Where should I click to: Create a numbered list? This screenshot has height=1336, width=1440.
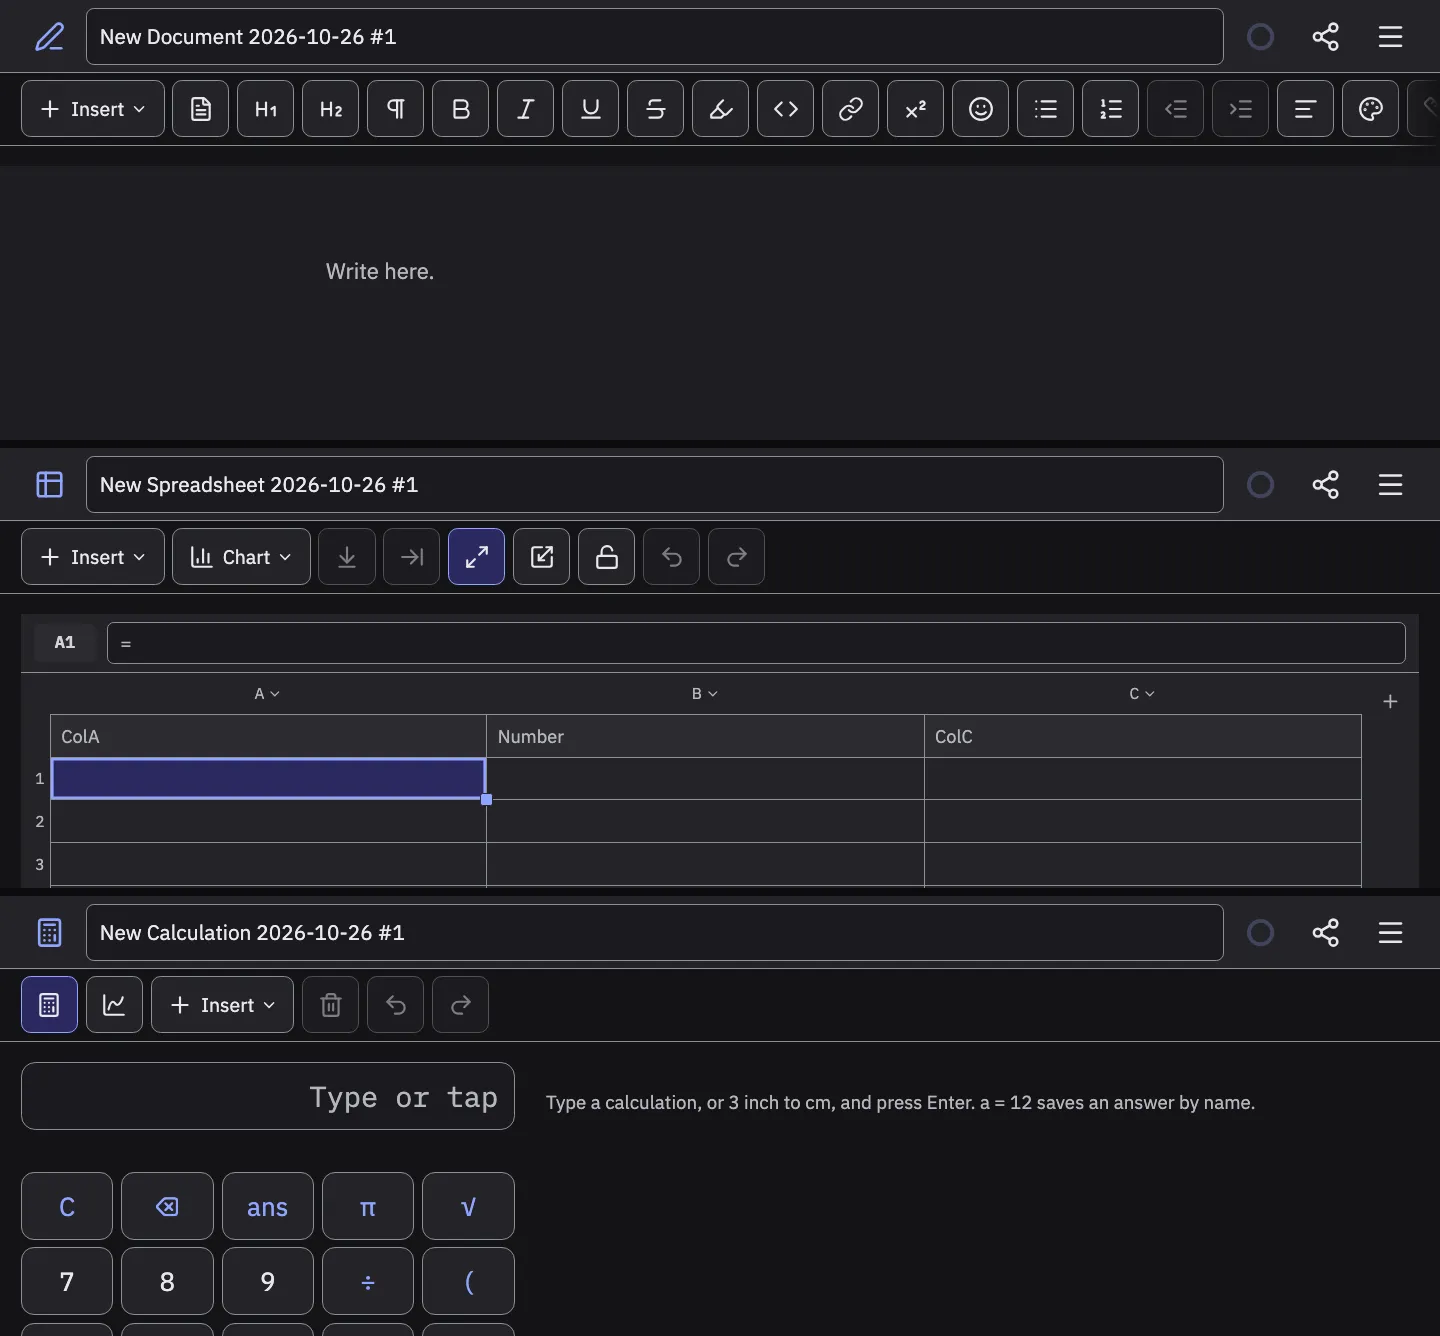[x=1110, y=109]
